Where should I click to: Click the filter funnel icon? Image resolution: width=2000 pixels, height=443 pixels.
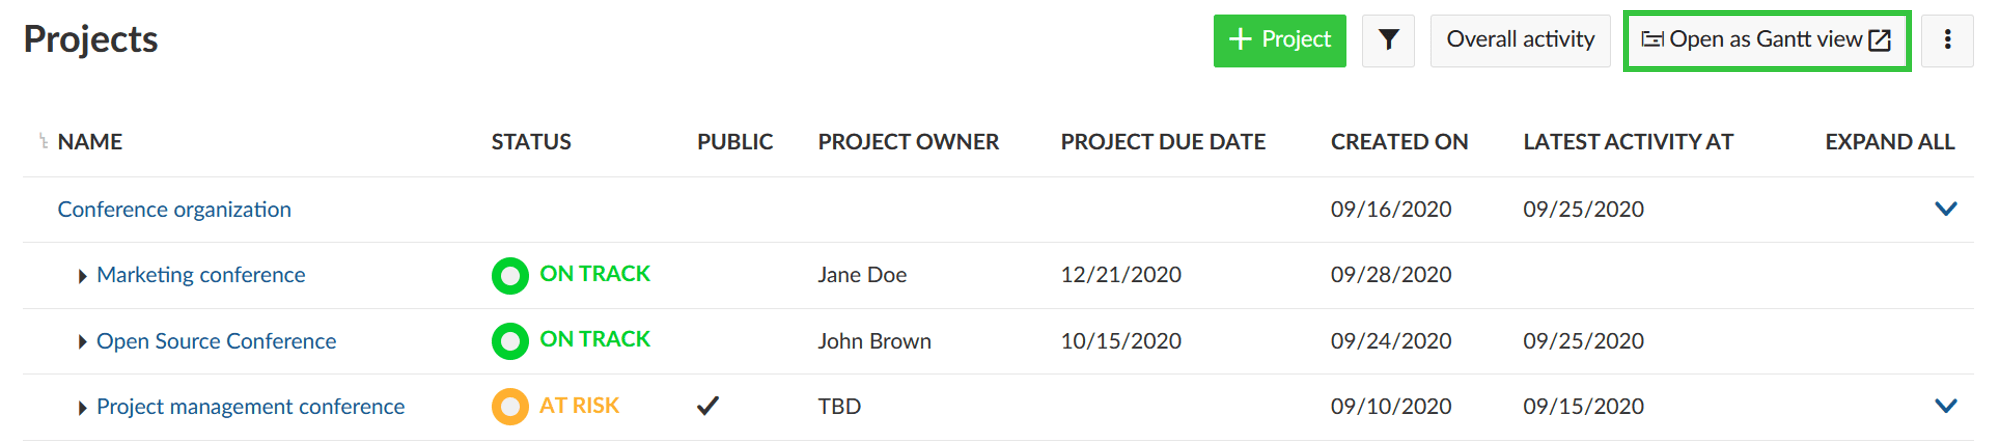[x=1388, y=40]
